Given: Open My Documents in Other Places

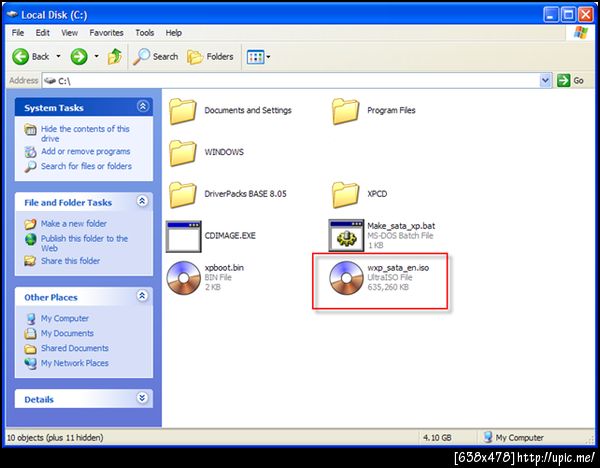Looking at the screenshot, I should (67, 333).
